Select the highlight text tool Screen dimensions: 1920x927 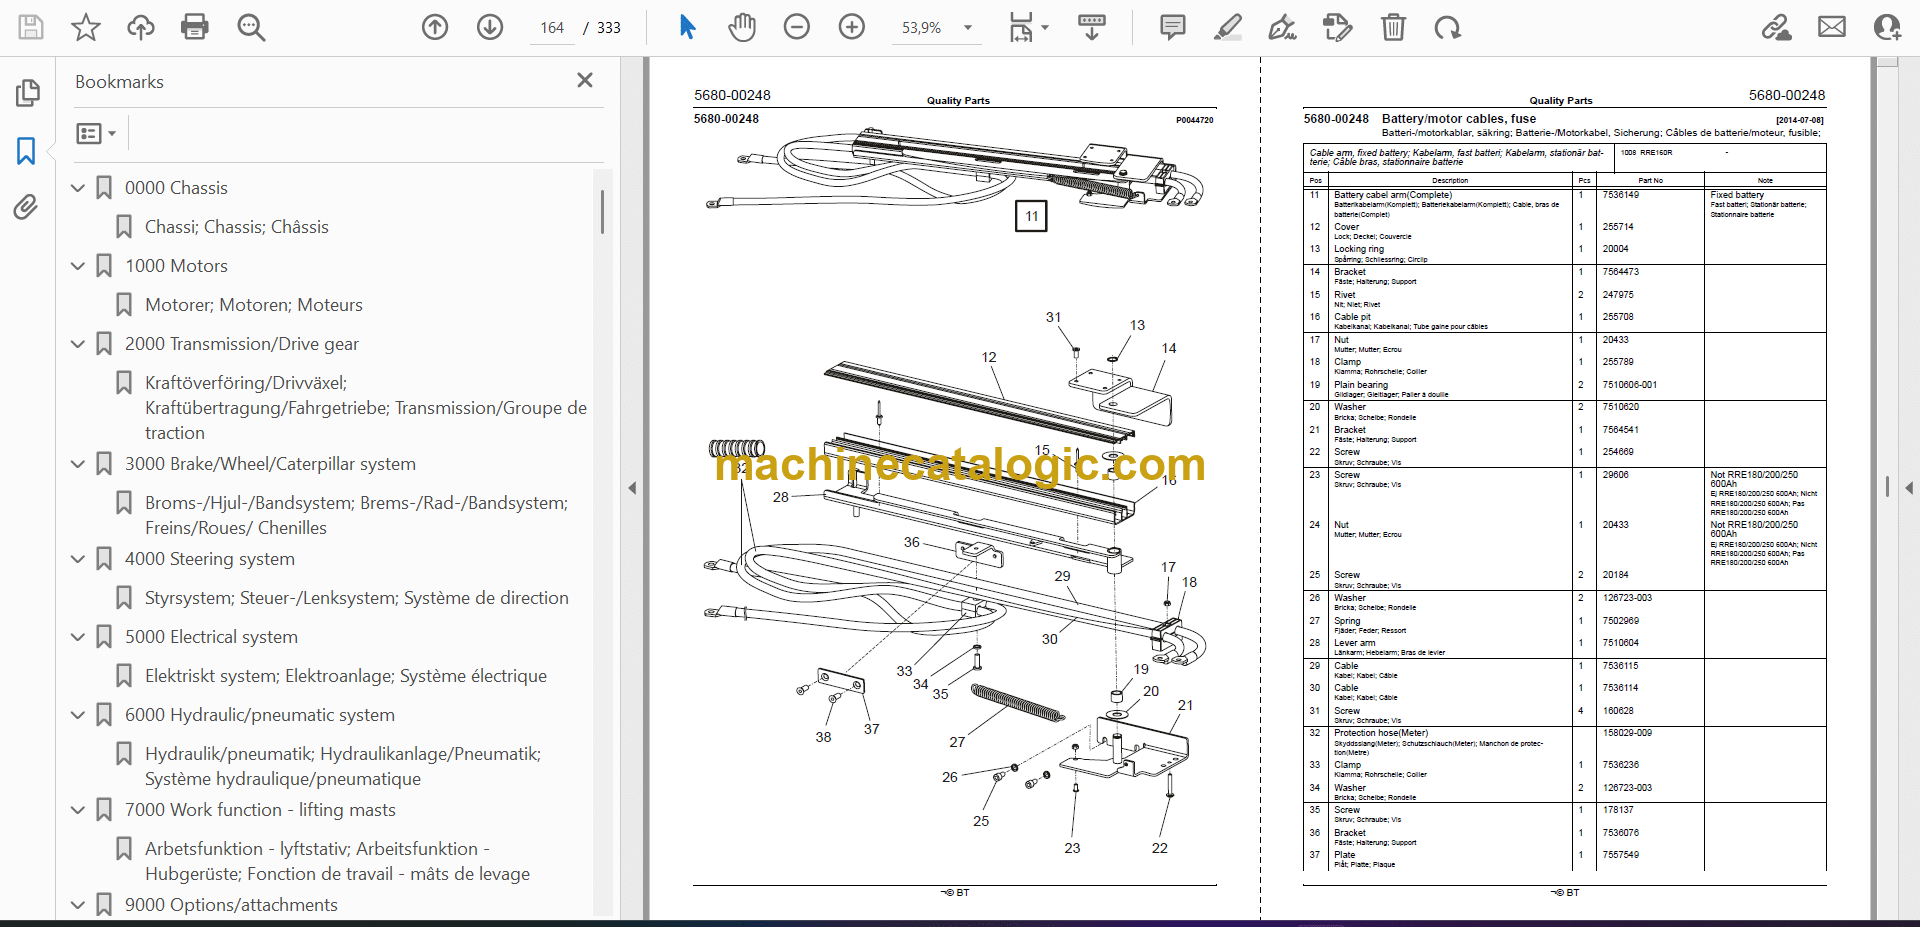[x=1228, y=27]
